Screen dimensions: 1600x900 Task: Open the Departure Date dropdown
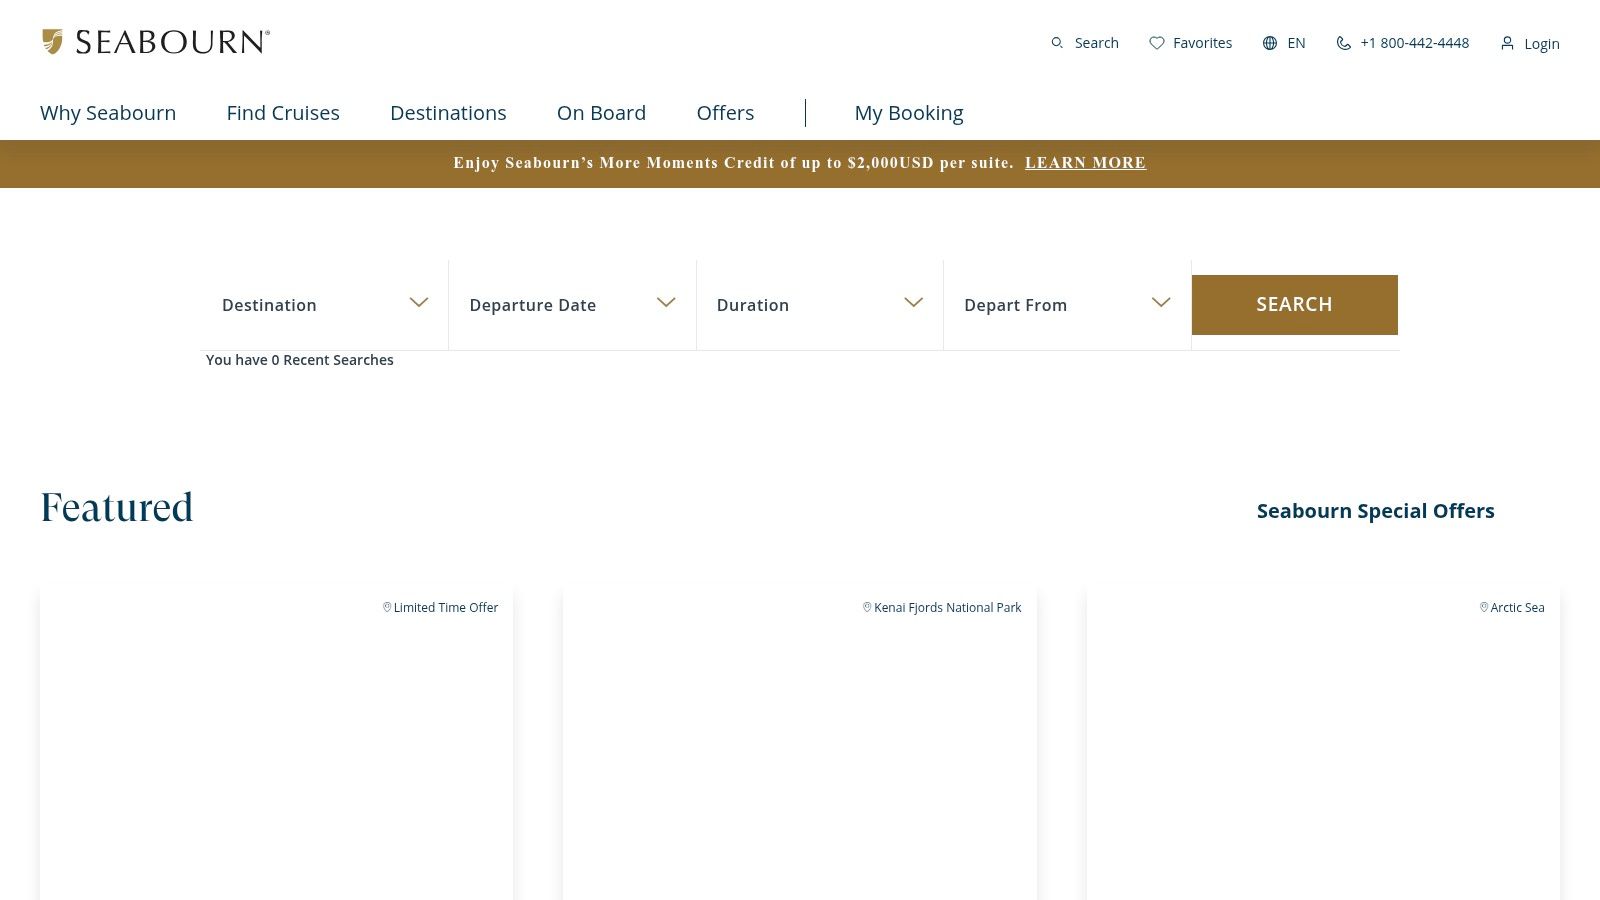coord(571,304)
